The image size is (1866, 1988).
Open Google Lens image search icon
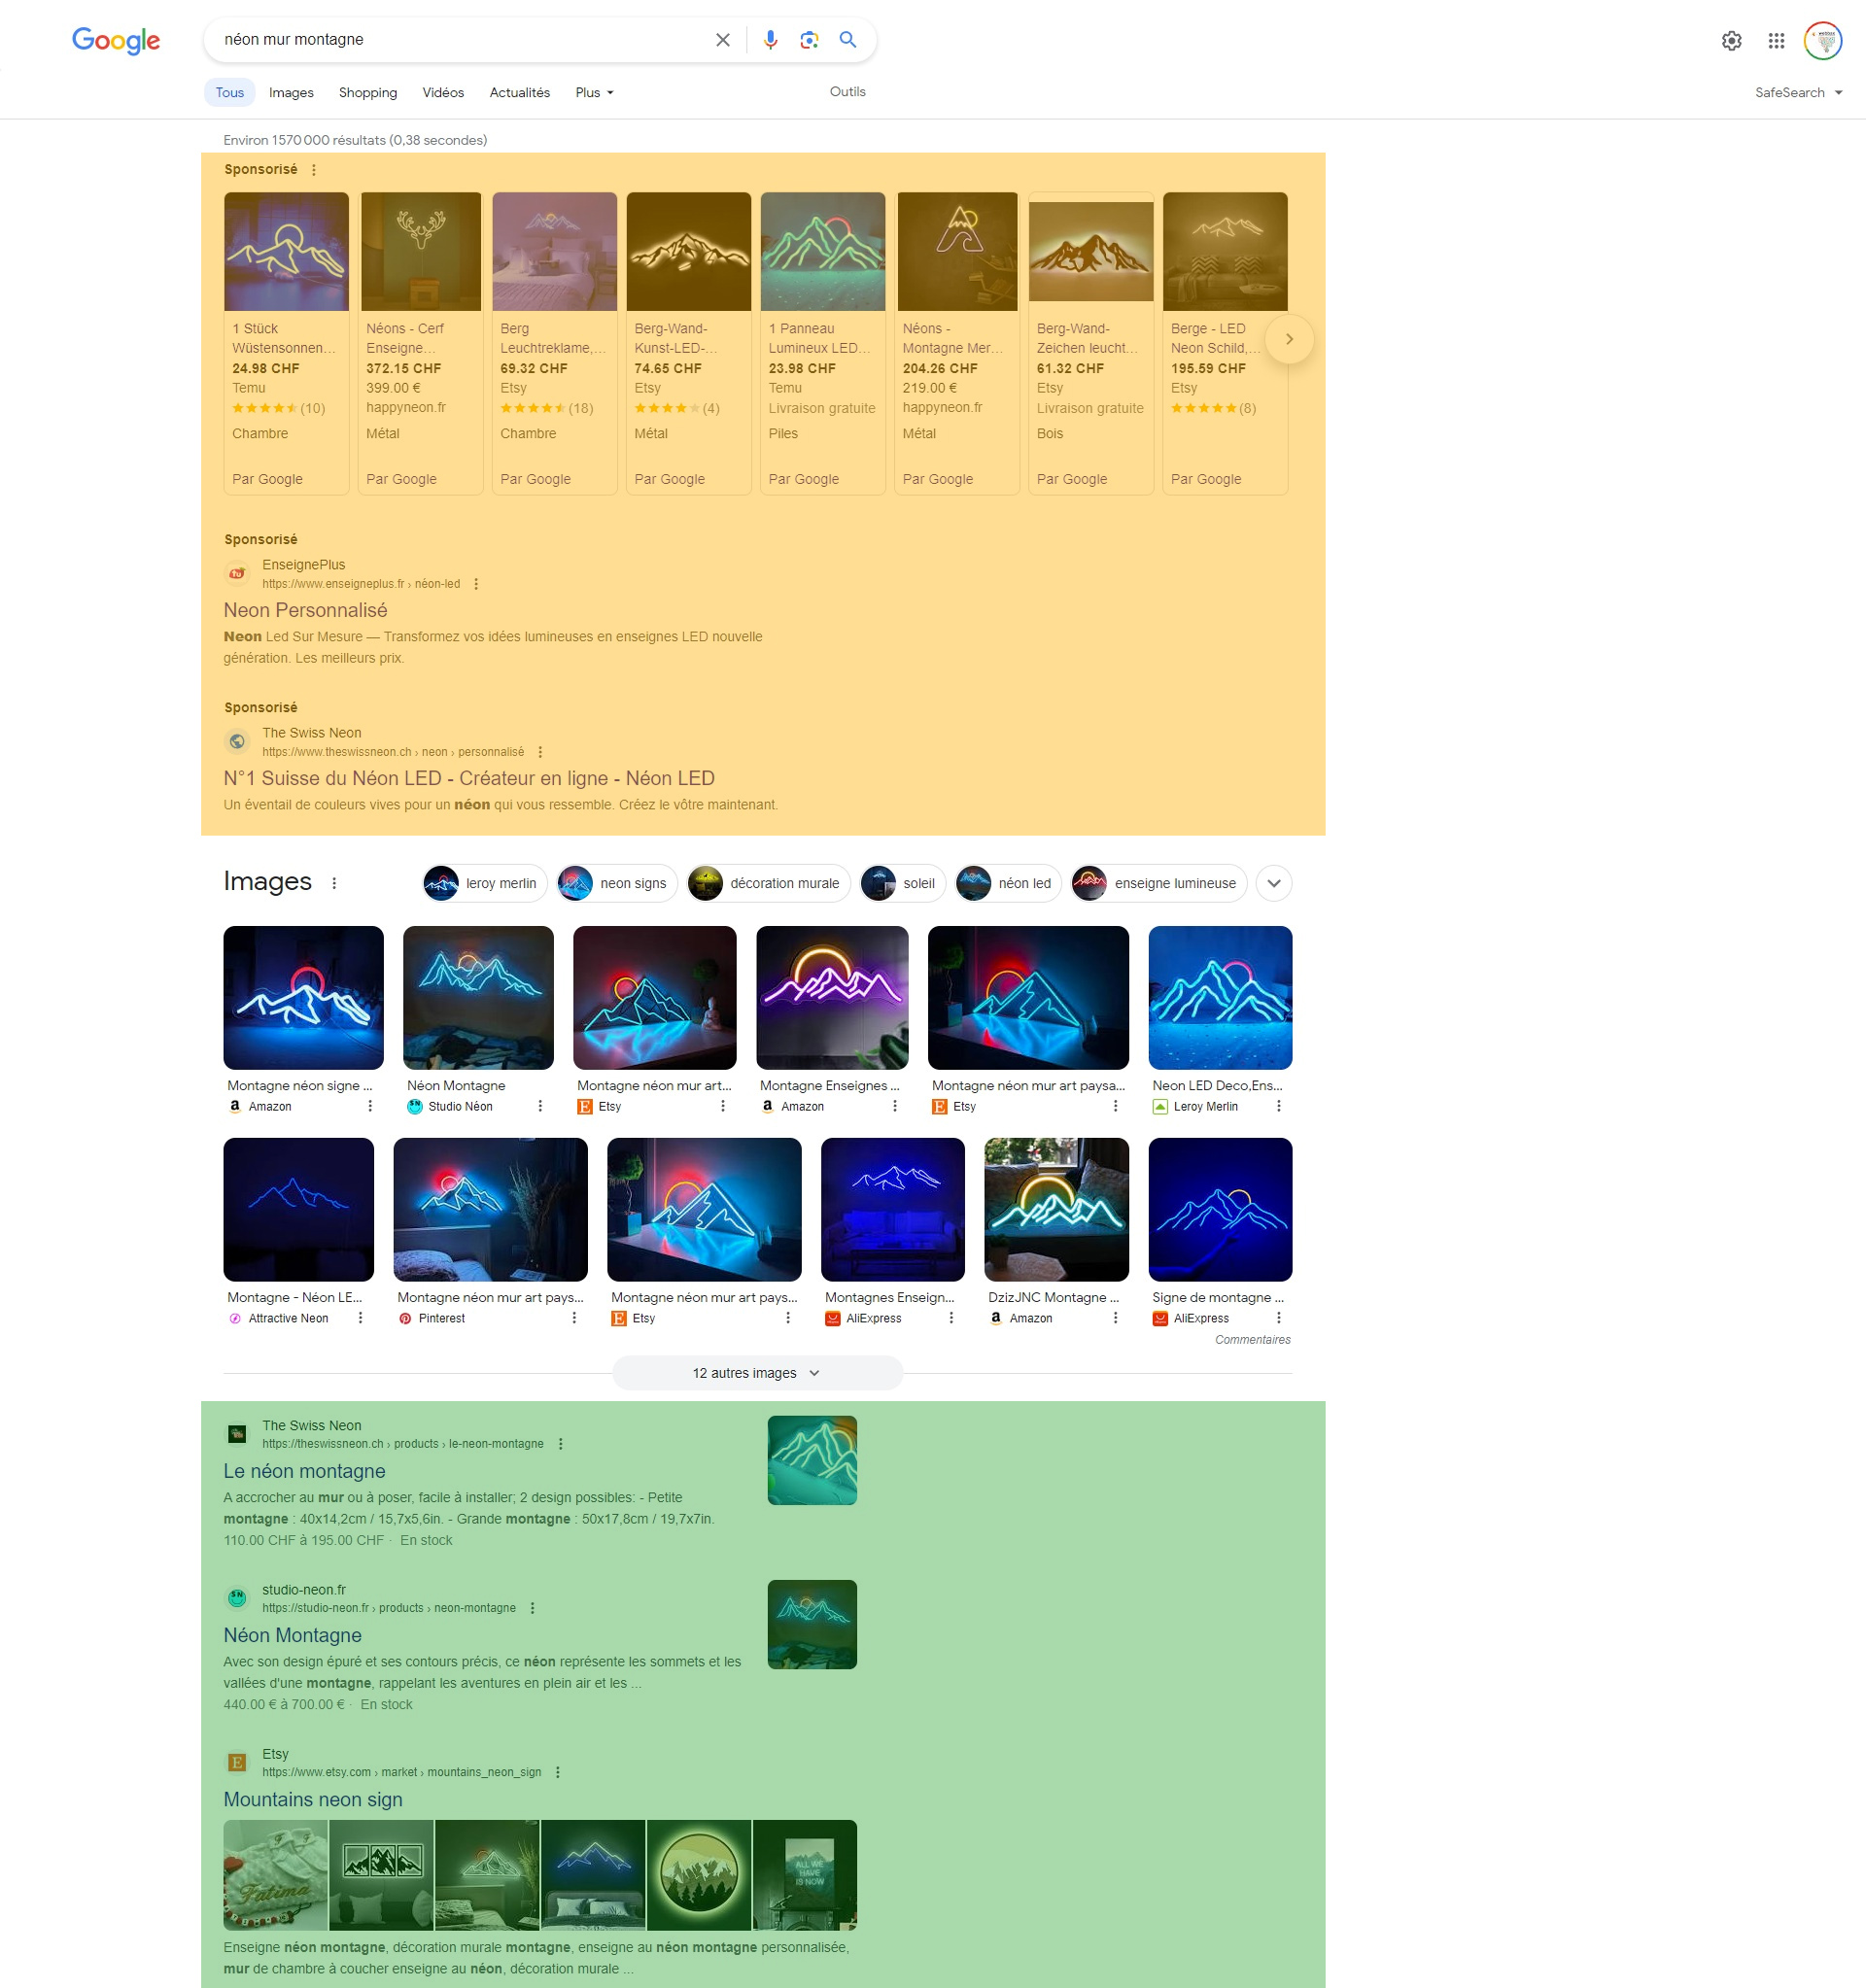(809, 40)
